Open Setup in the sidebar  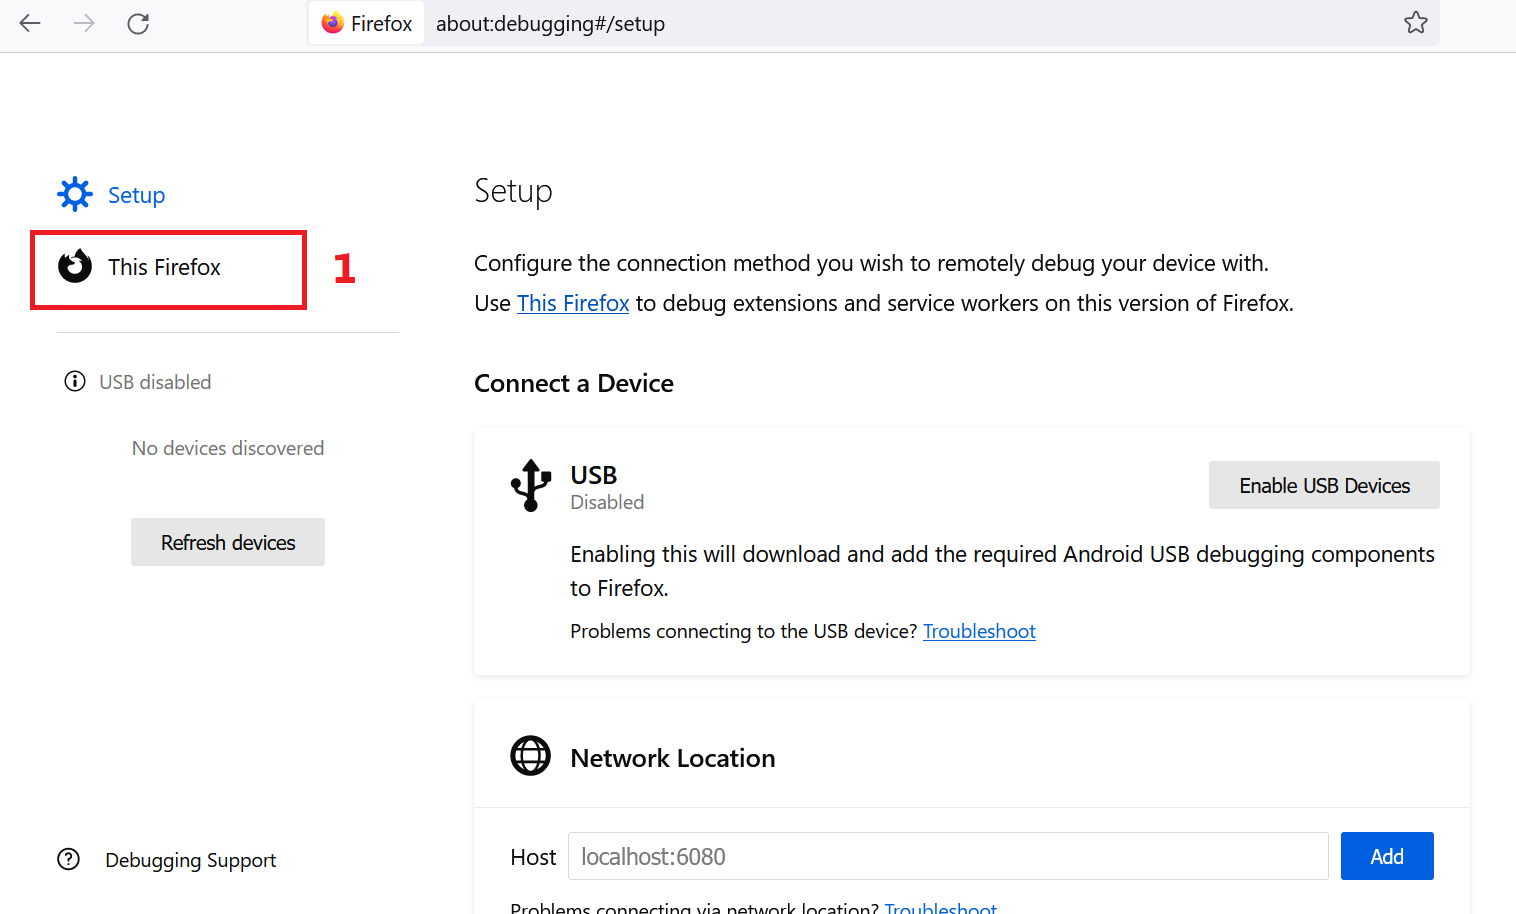[136, 195]
